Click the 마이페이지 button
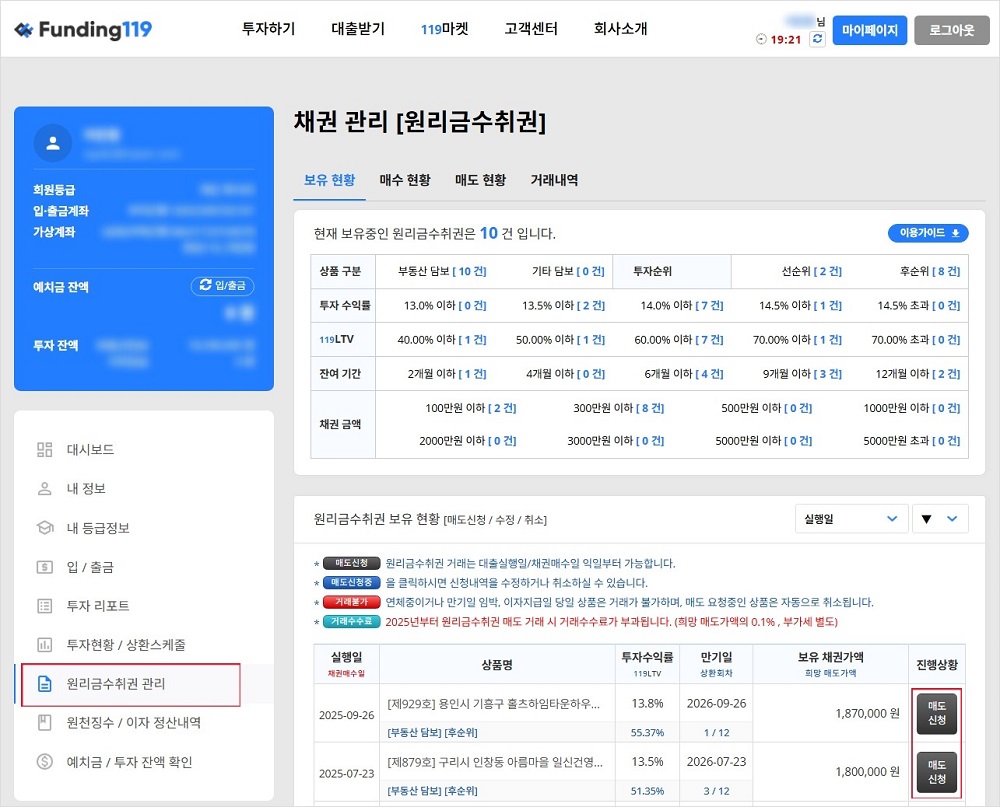The height and width of the screenshot is (807, 1000). 870,30
